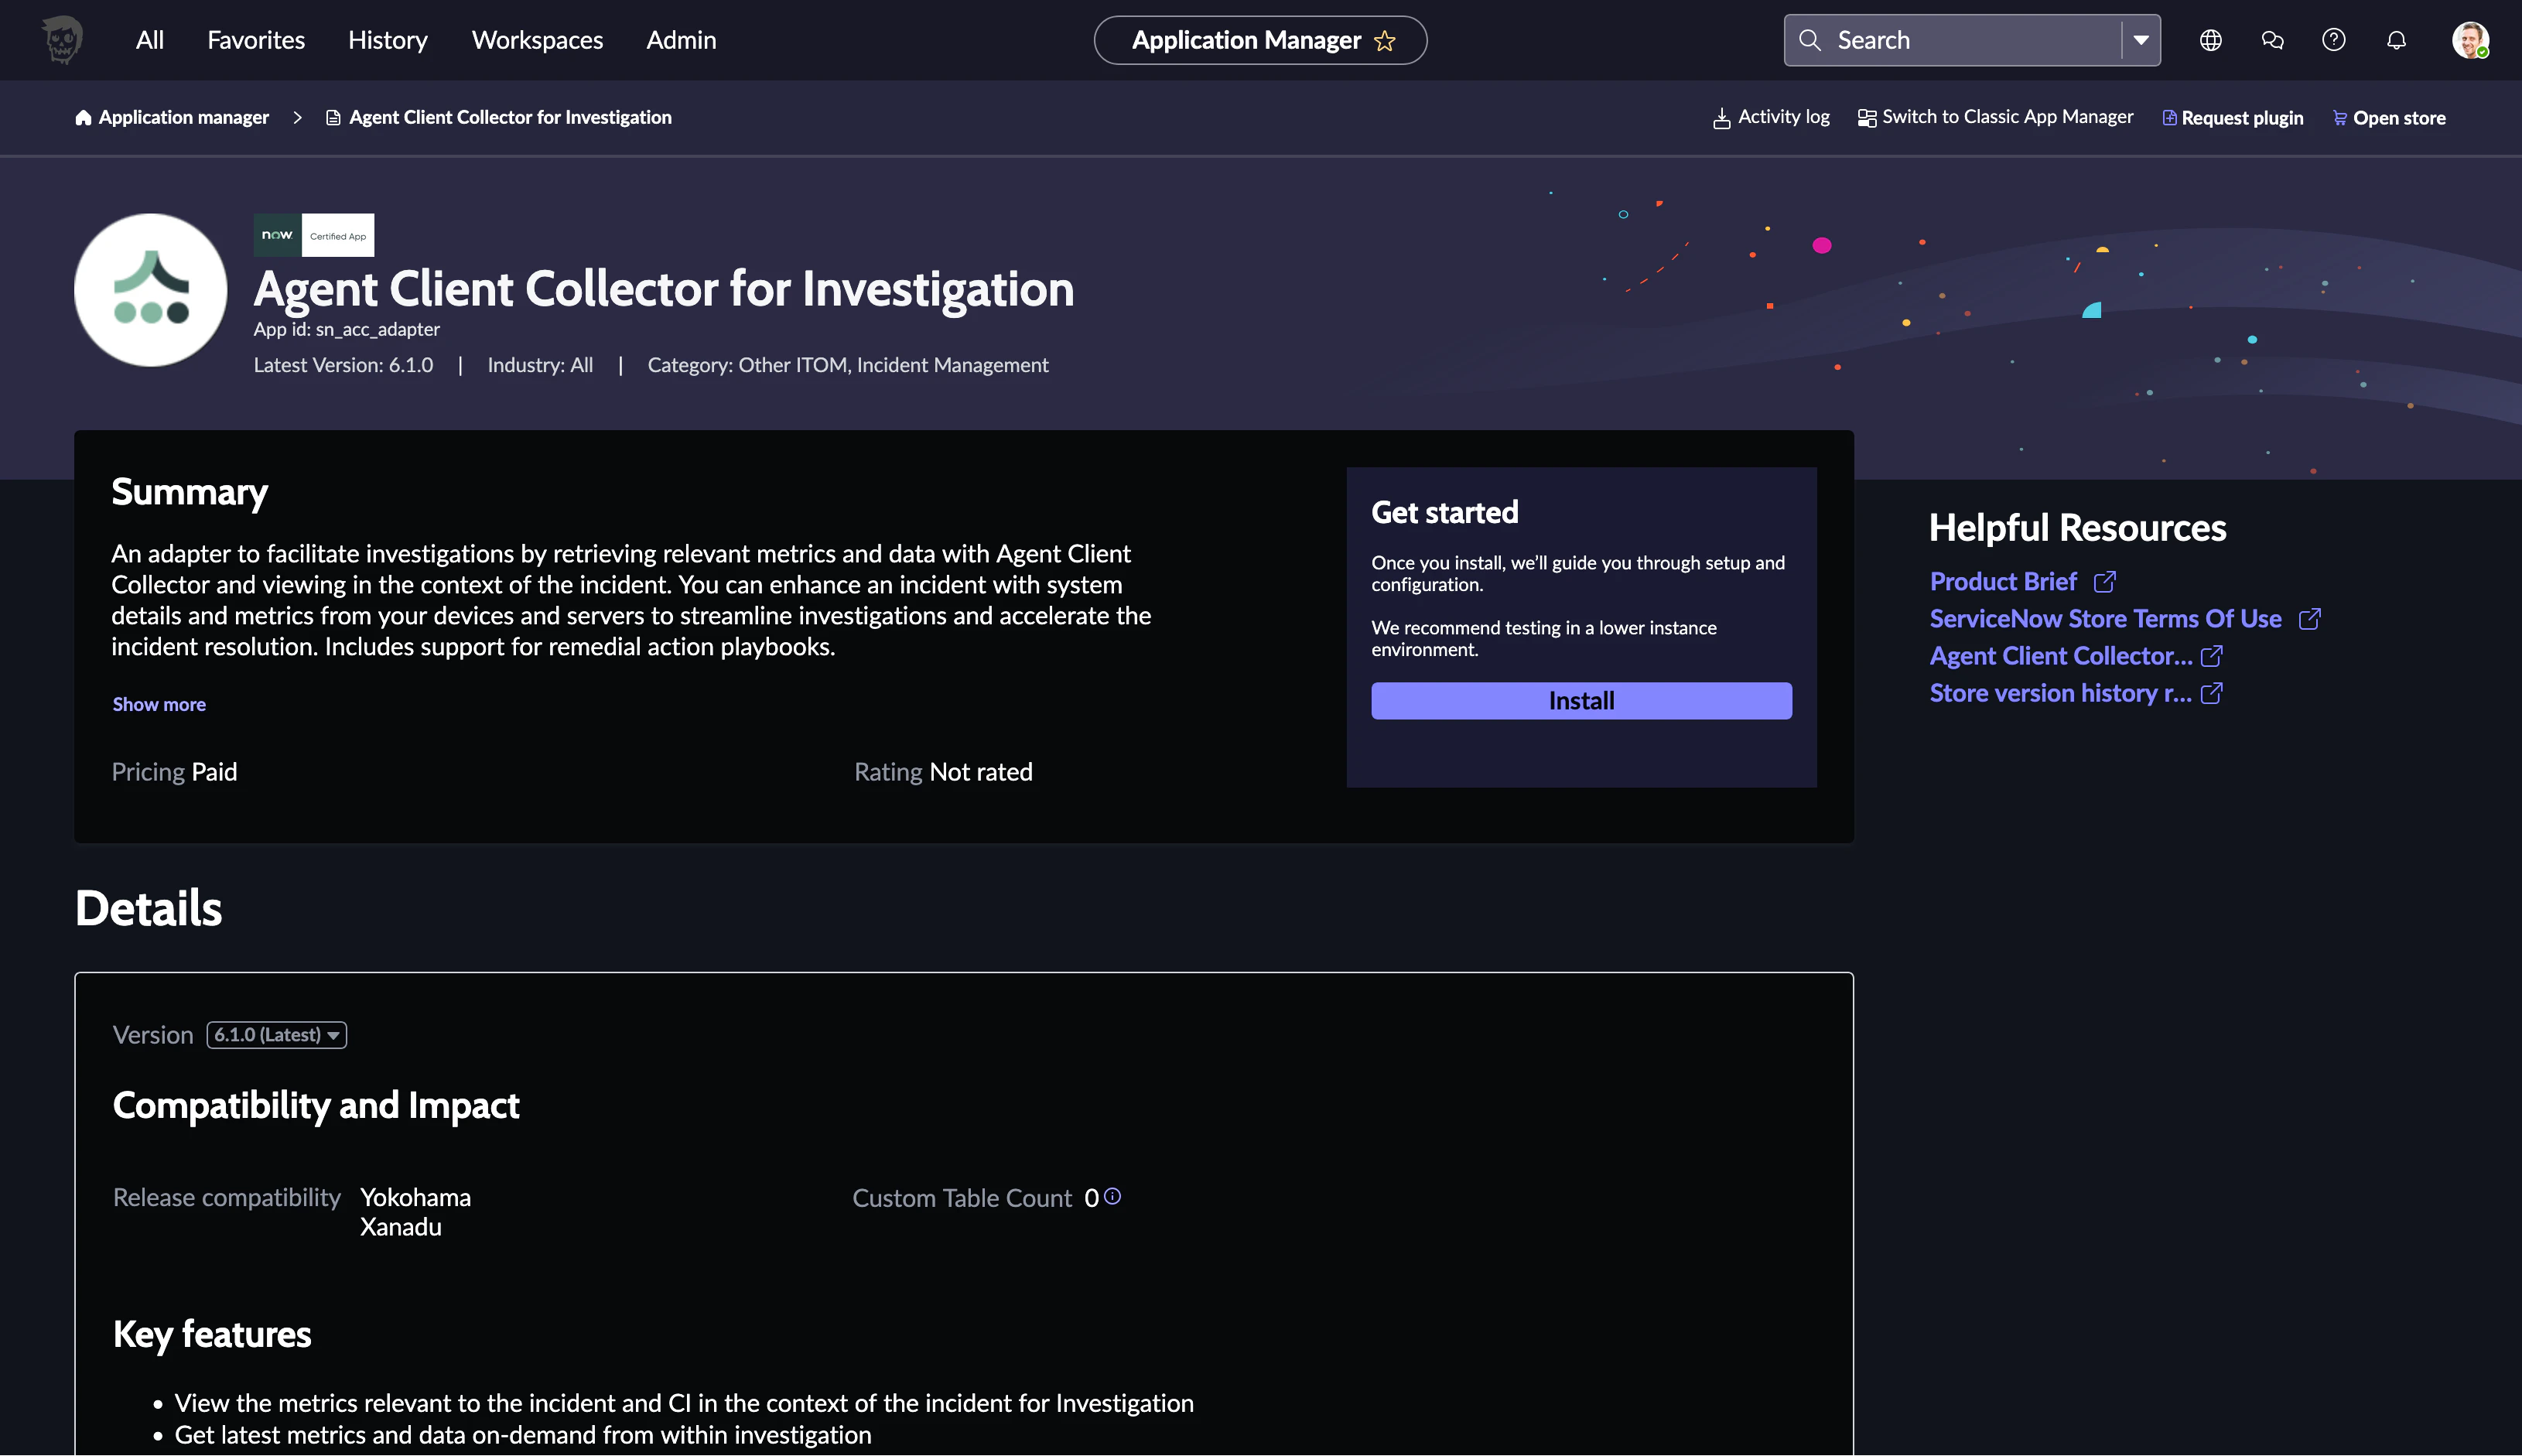Click the Summary heading
Image resolution: width=2522 pixels, height=1456 pixels.
point(189,492)
